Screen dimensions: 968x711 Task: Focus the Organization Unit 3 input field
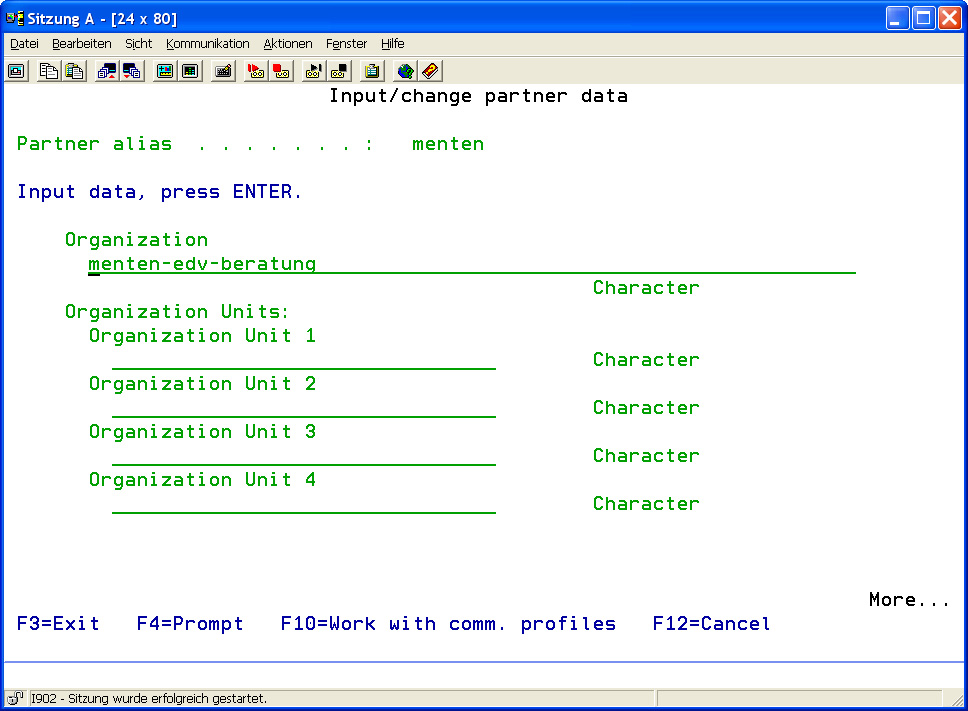[x=303, y=456]
